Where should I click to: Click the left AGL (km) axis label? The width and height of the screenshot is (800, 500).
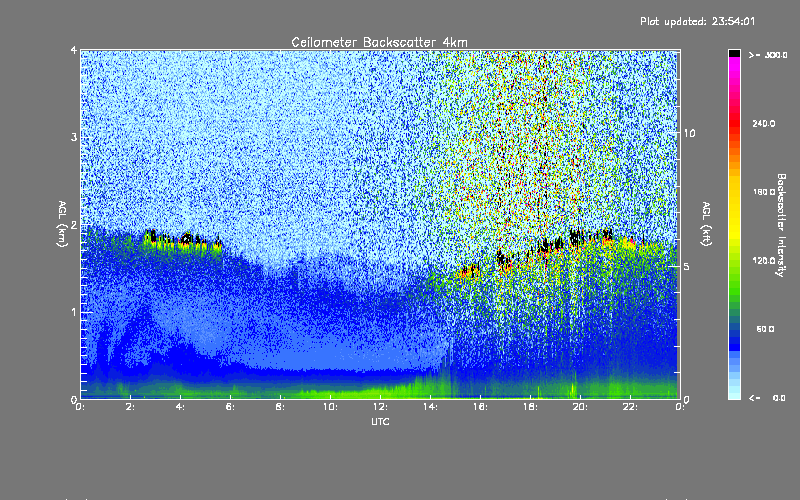[x=63, y=224]
